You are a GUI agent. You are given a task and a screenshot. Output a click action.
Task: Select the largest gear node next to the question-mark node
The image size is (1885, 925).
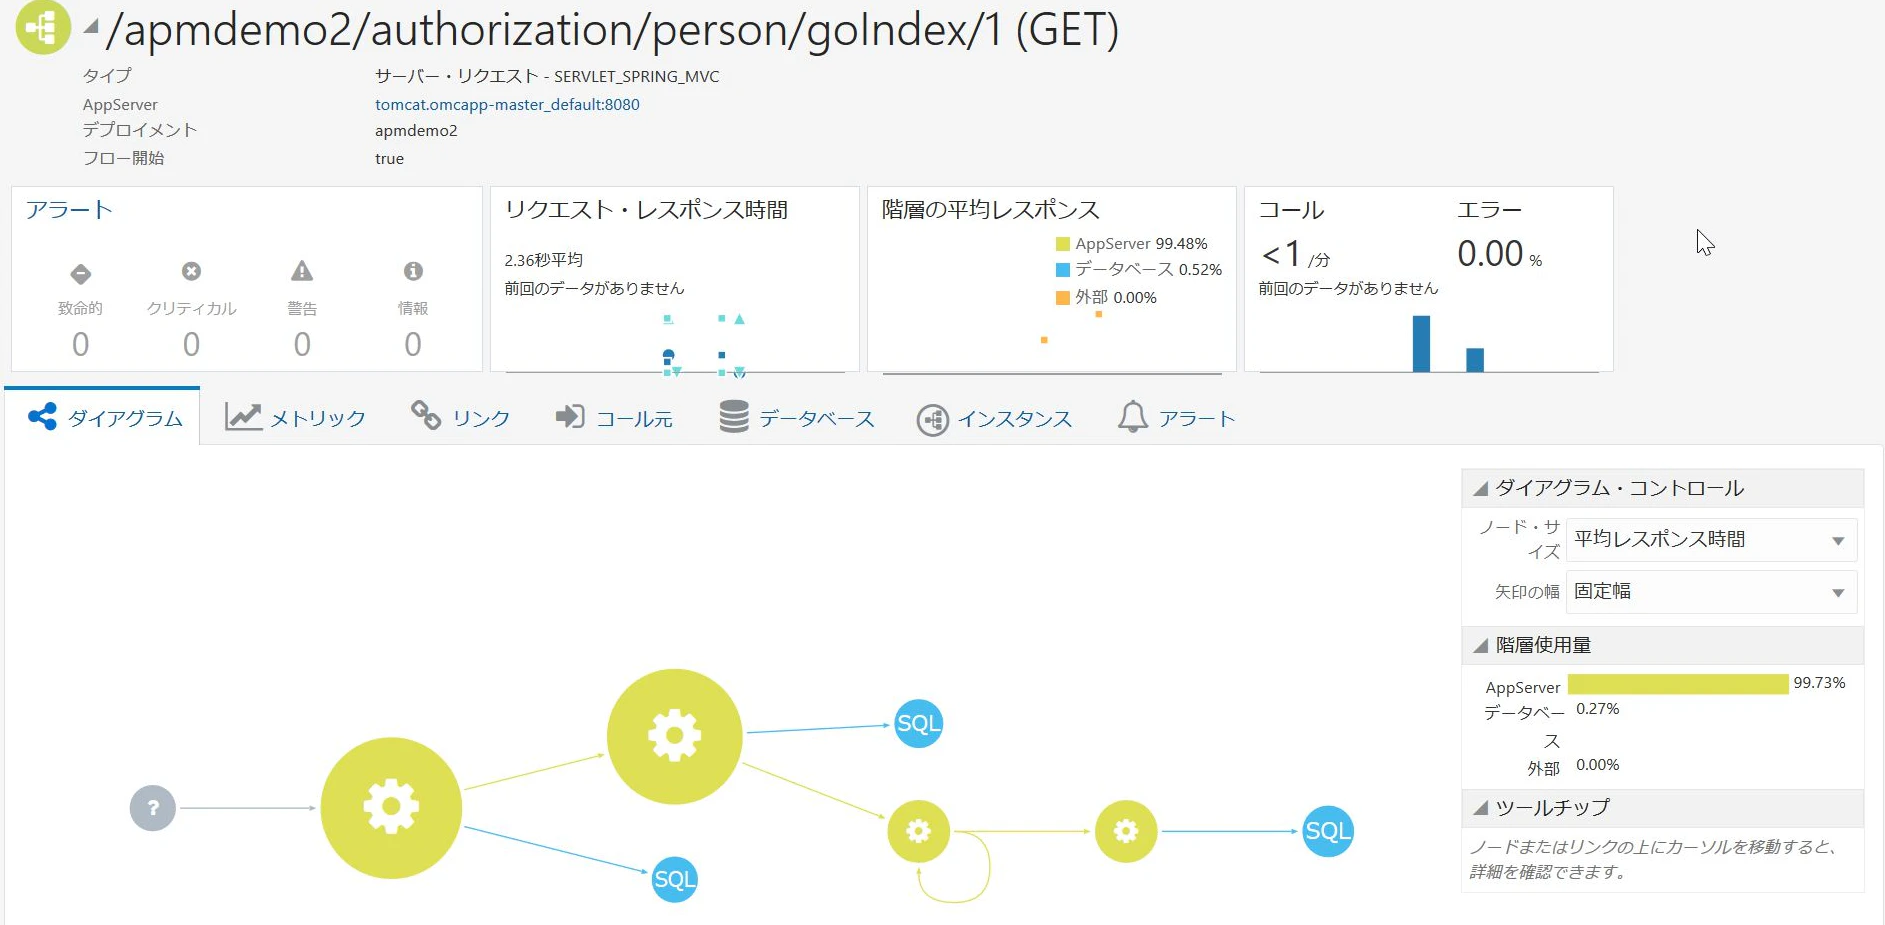(x=391, y=808)
